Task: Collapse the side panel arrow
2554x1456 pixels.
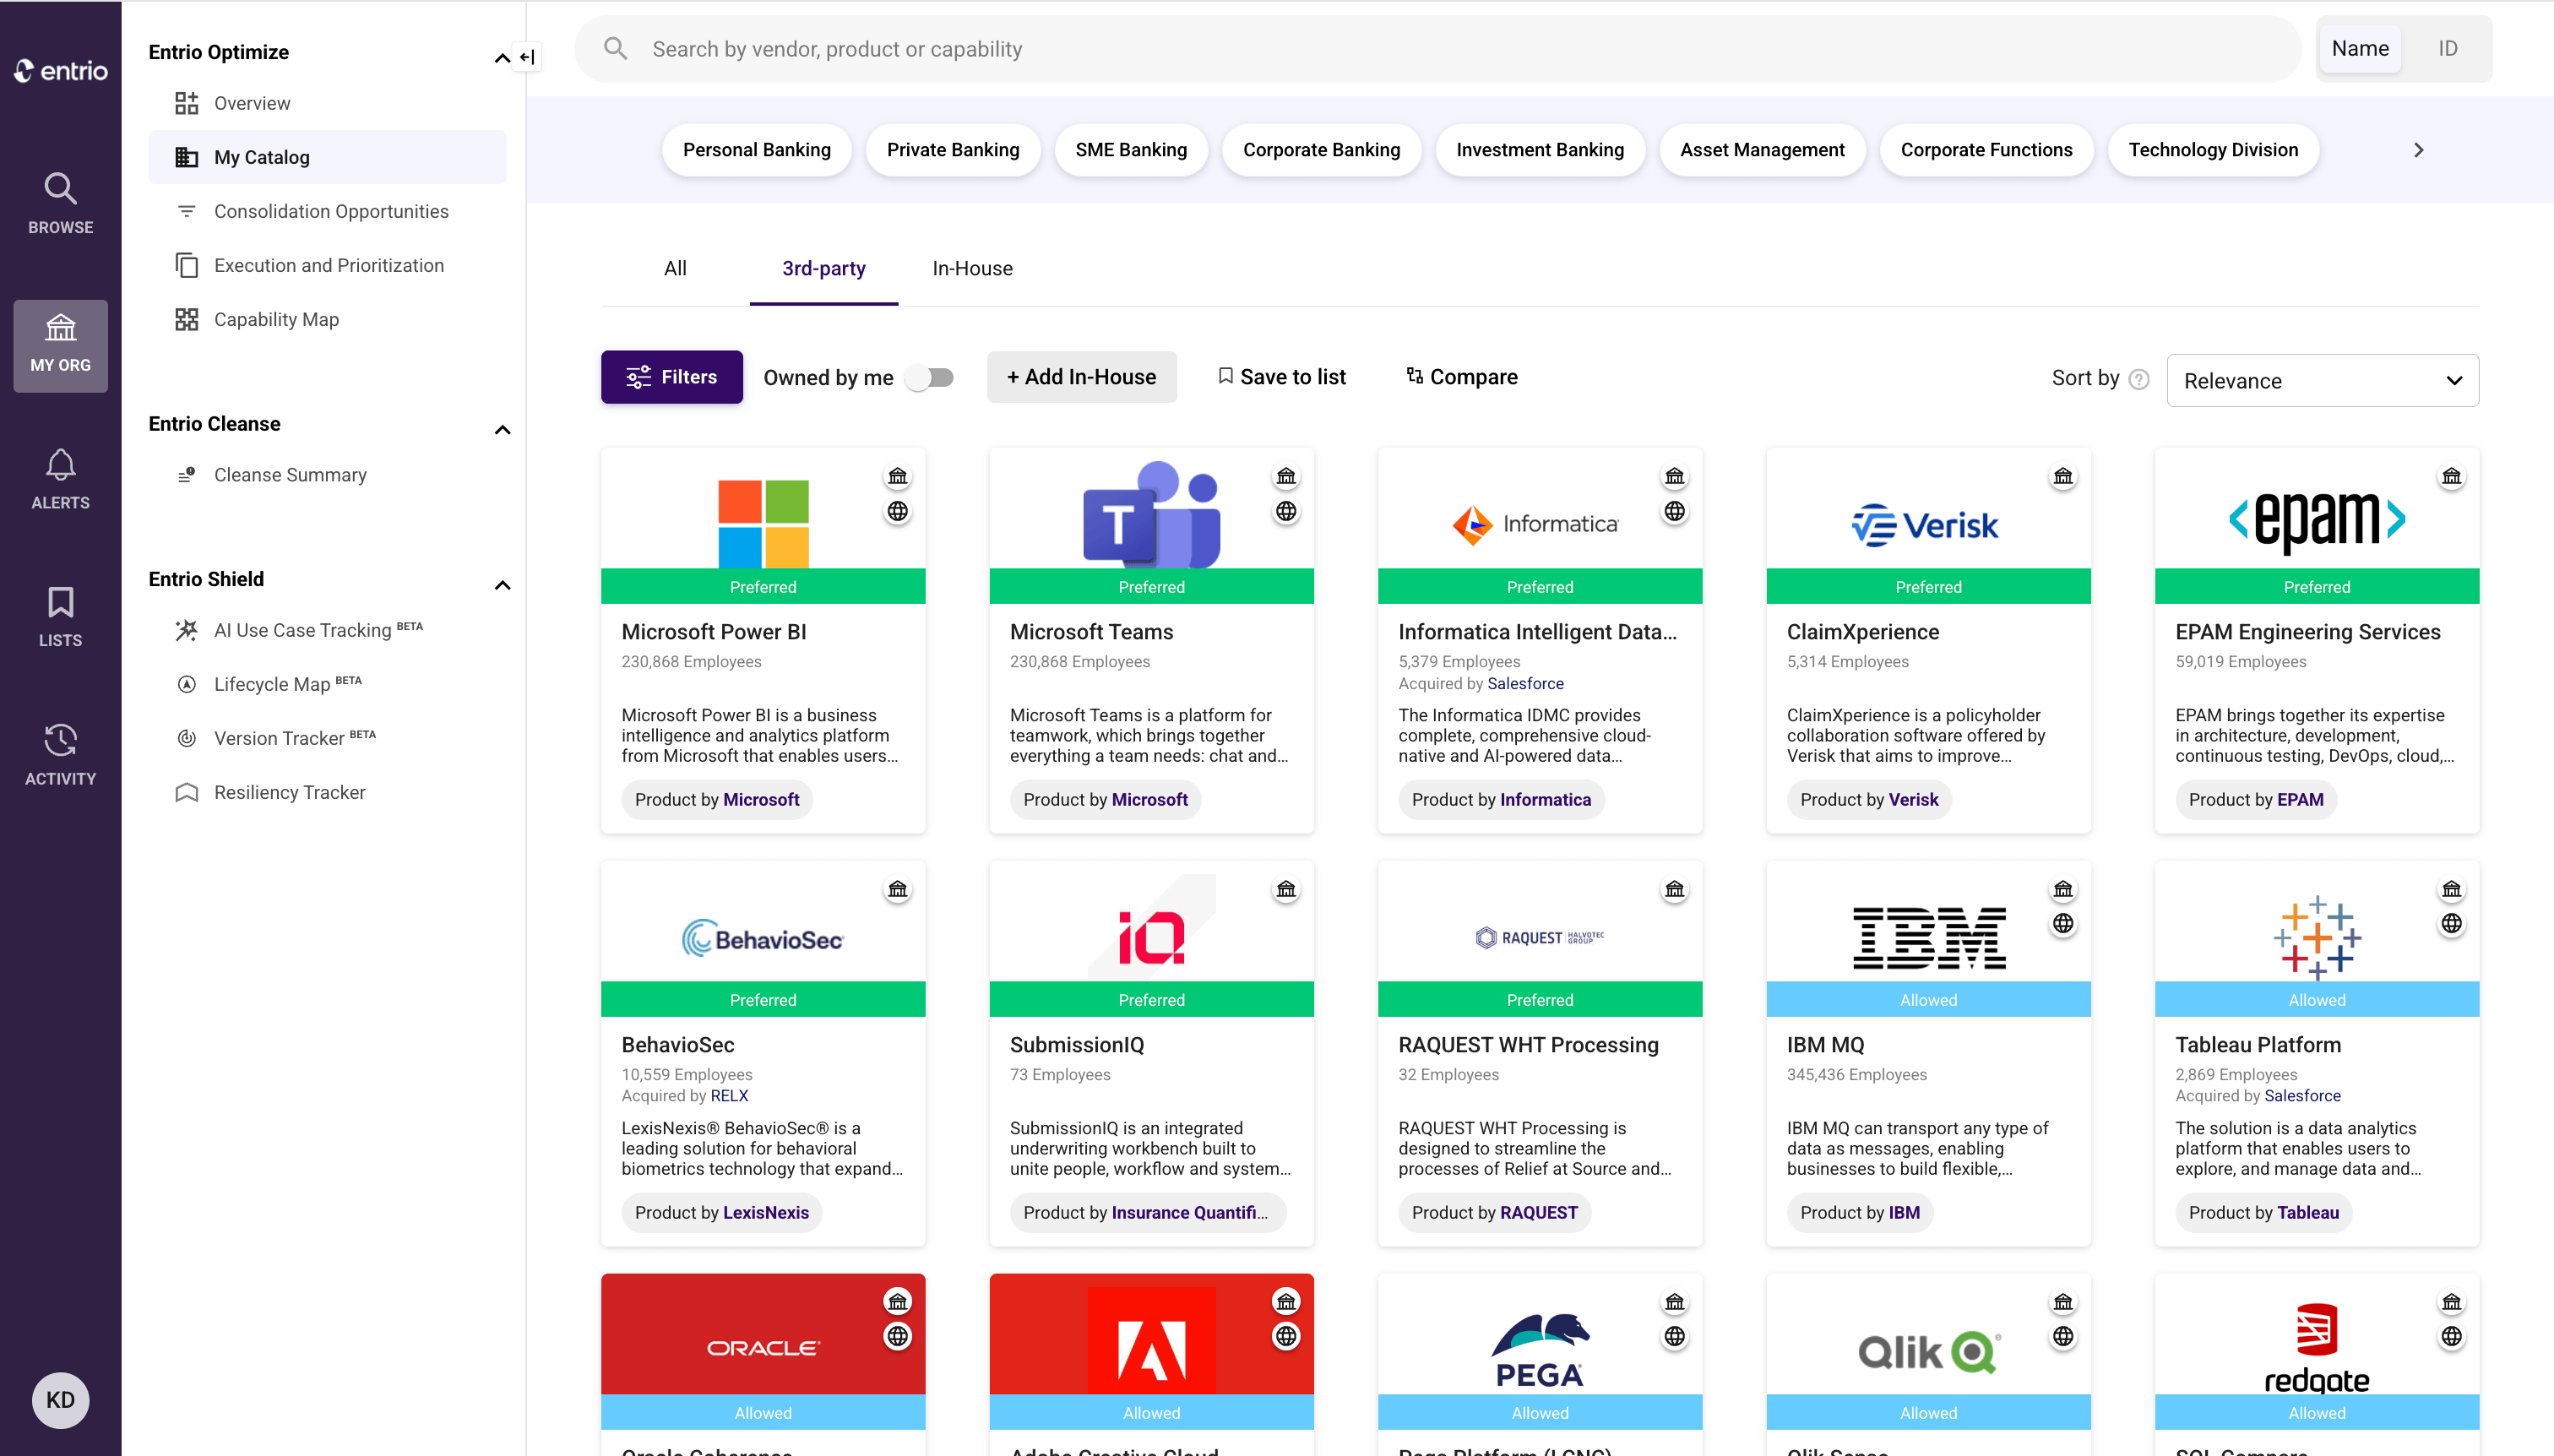Action: tap(527, 57)
